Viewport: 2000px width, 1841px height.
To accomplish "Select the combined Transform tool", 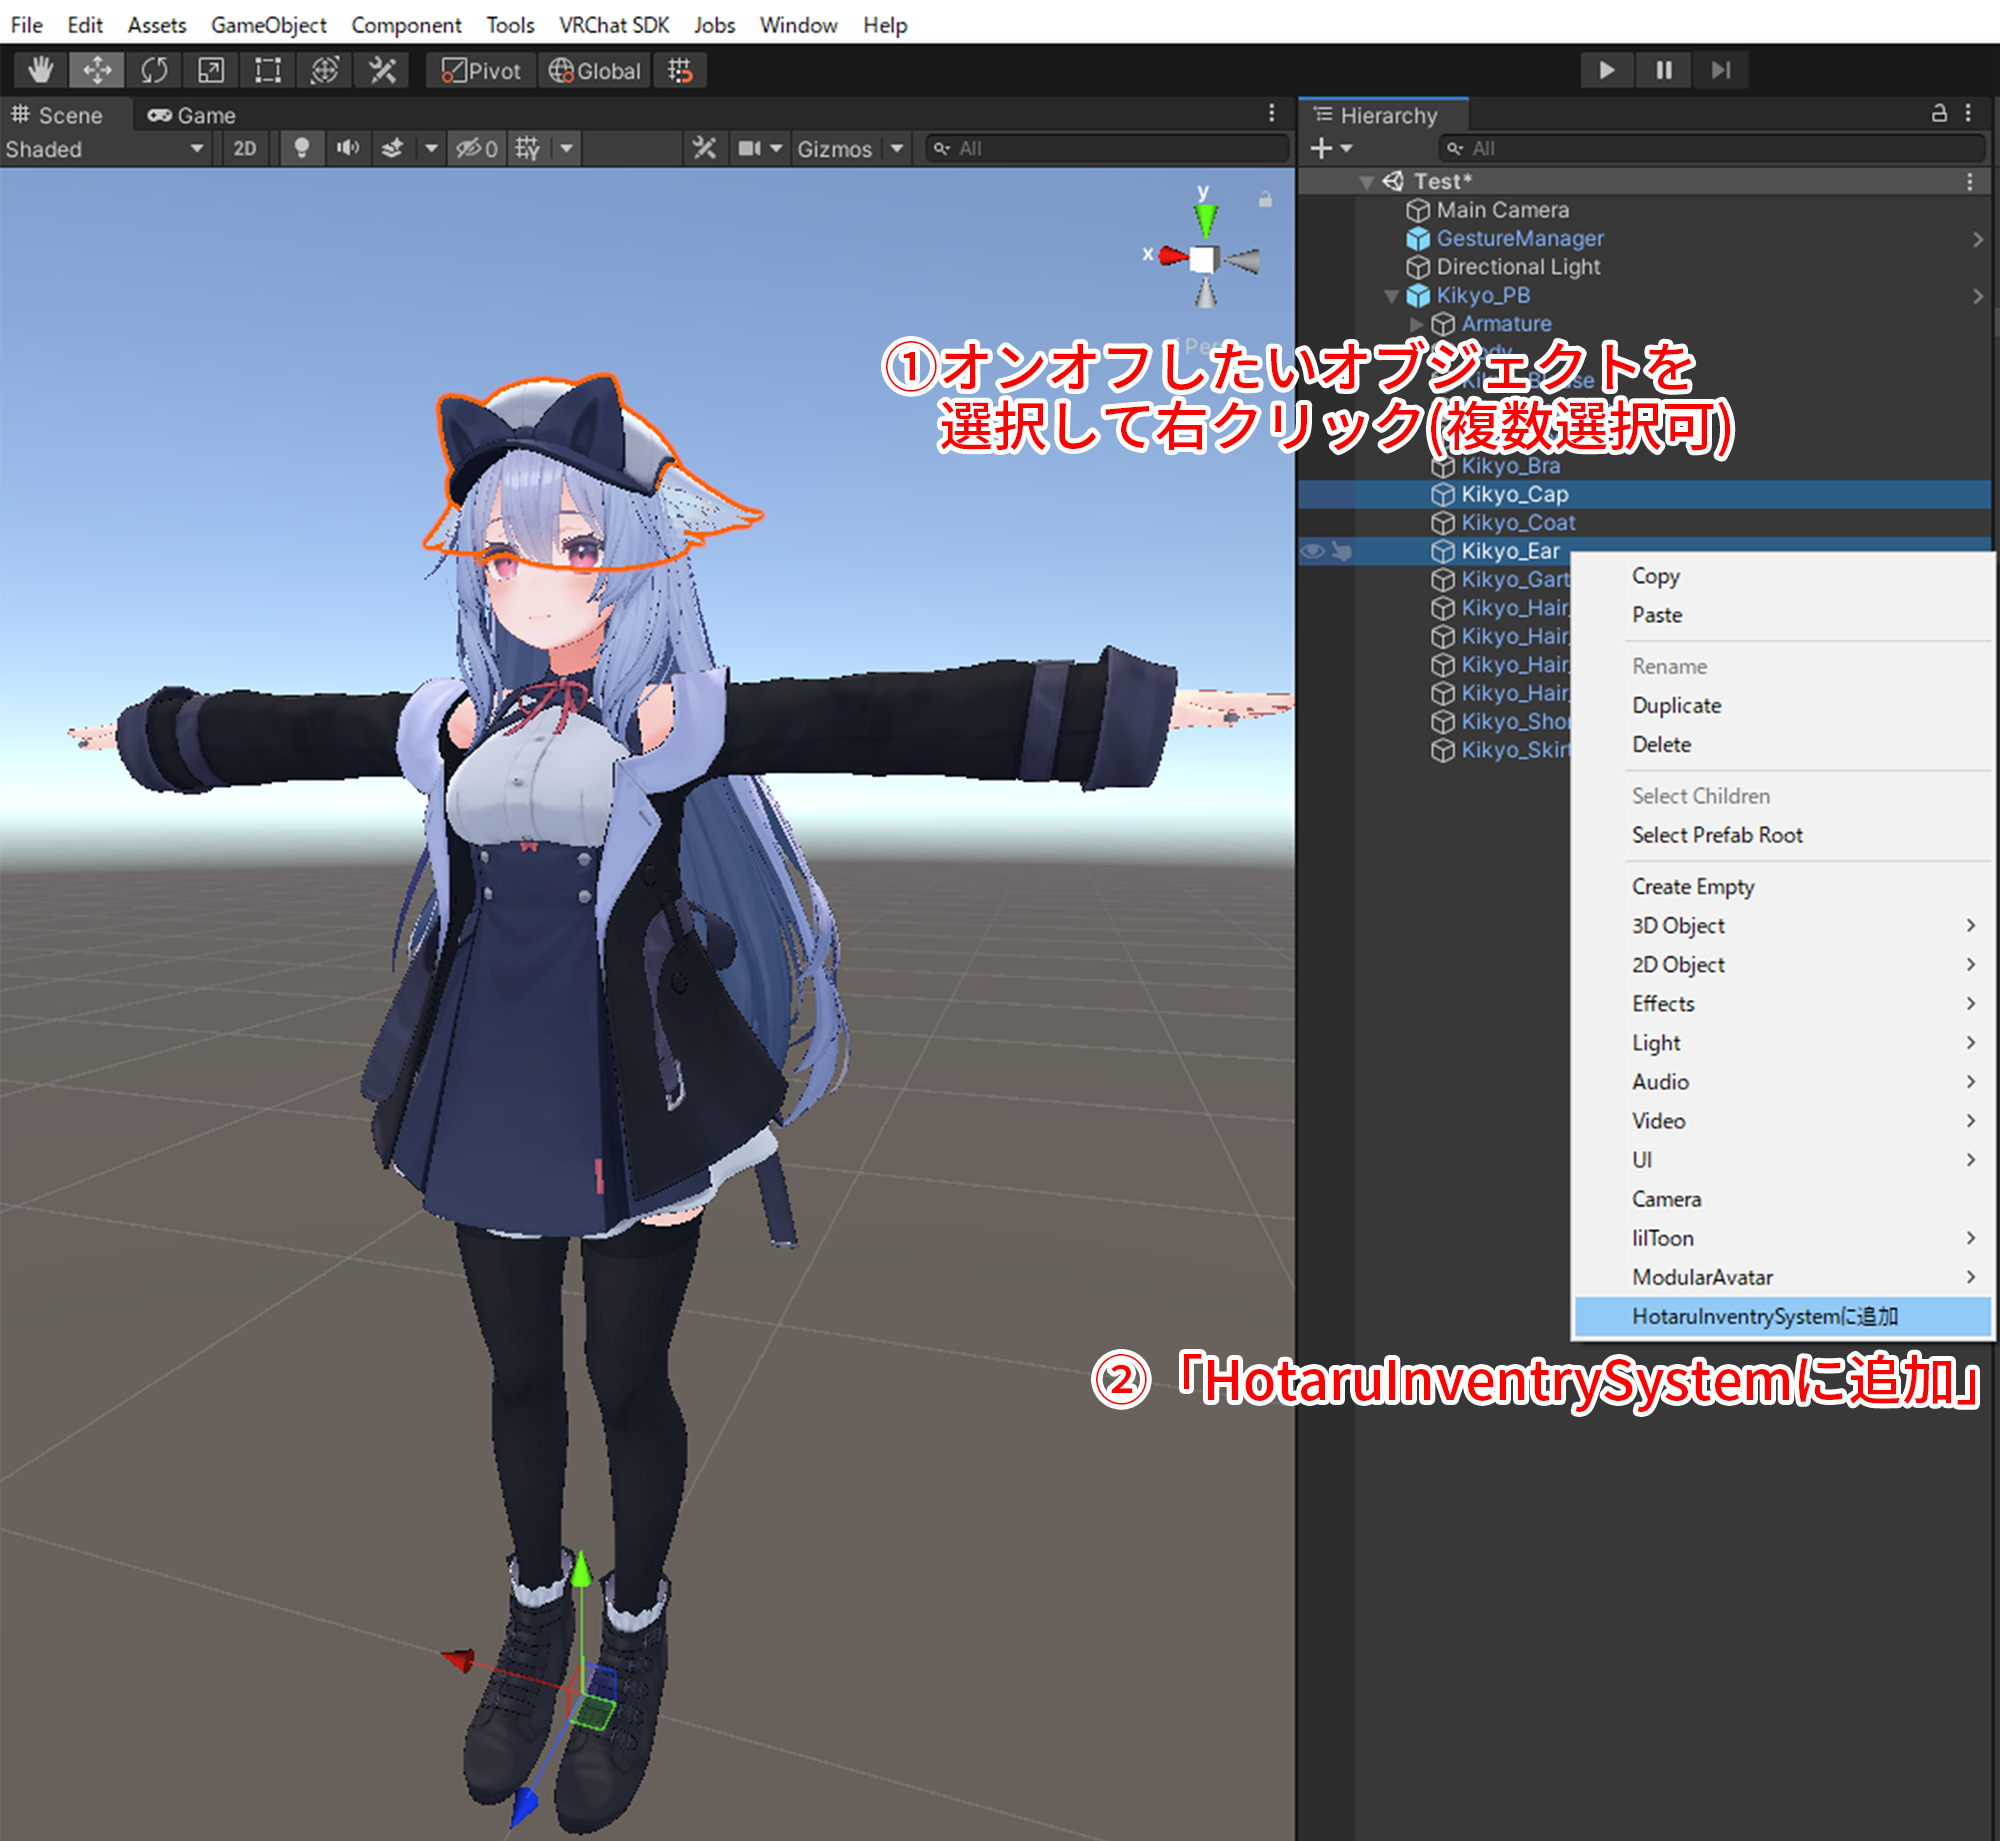I will click(325, 70).
